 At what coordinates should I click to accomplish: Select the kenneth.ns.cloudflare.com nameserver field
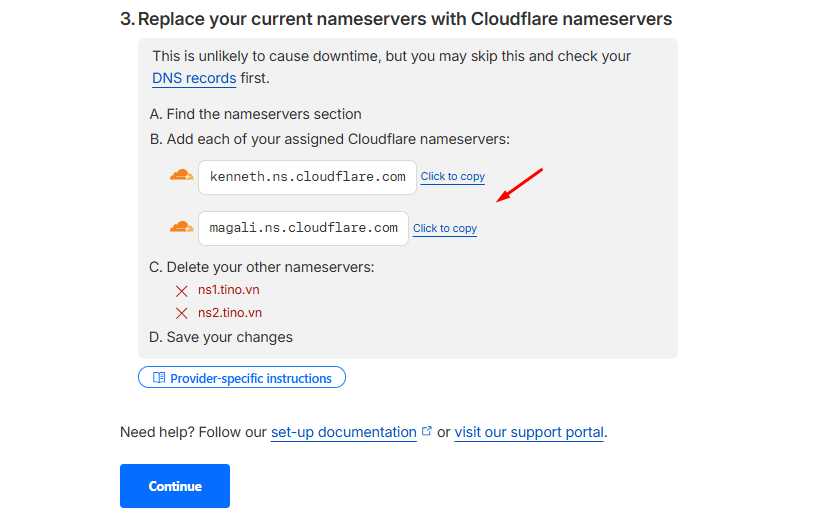[307, 177]
